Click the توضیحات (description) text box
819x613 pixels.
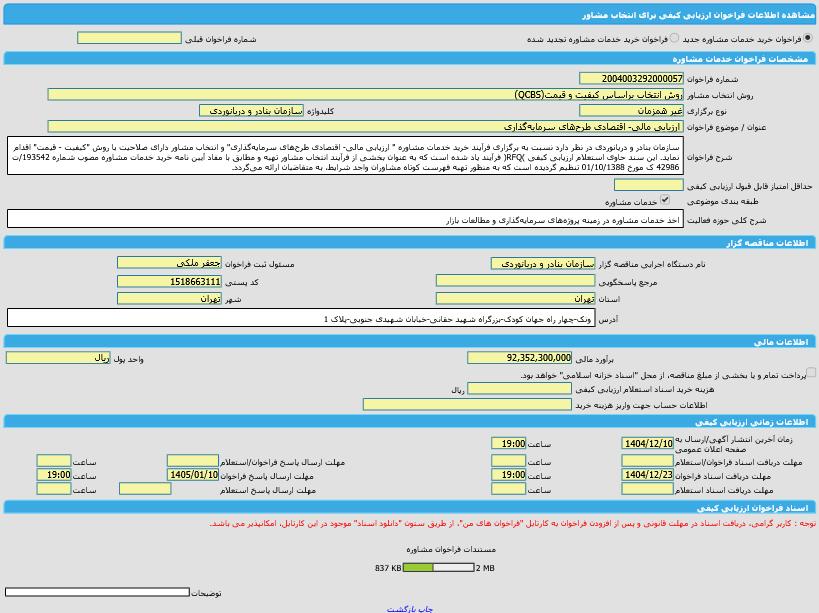coord(97,592)
